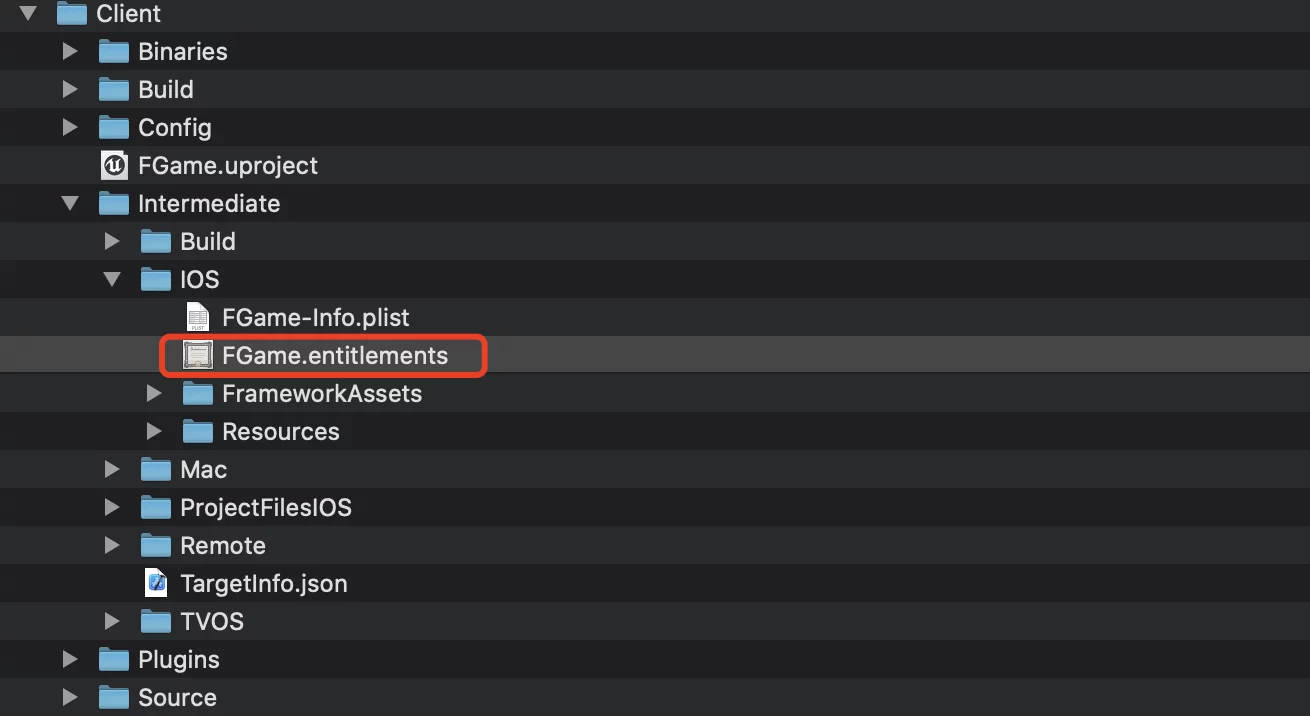
Task: Click the Unreal Engine FGame.uproject icon
Action: pyautogui.click(x=114, y=165)
